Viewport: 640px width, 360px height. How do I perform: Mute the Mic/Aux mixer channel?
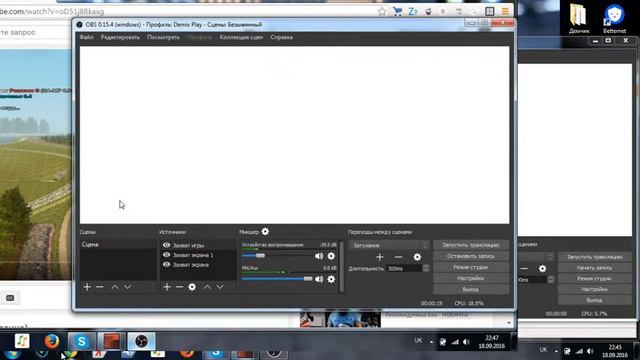[319, 279]
